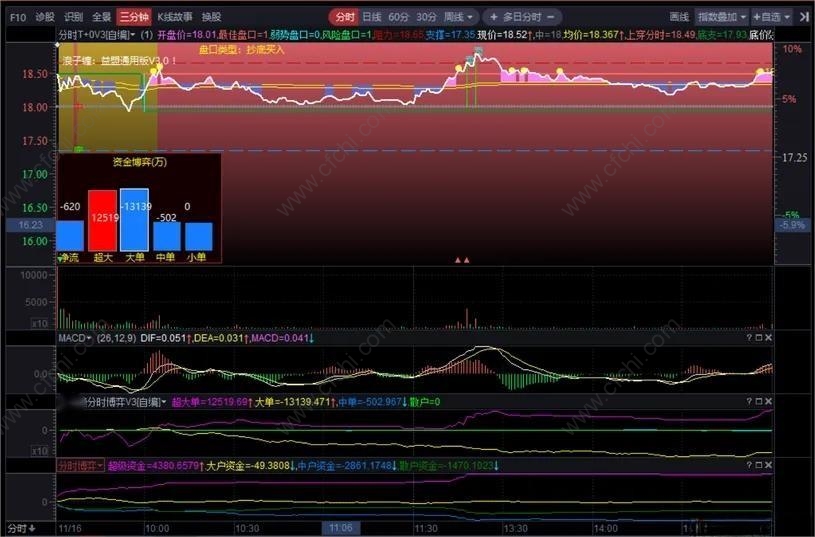Image resolution: width=815 pixels, height=537 pixels.
Task: Select the 中单 bar showing -502
Action: coord(167,237)
